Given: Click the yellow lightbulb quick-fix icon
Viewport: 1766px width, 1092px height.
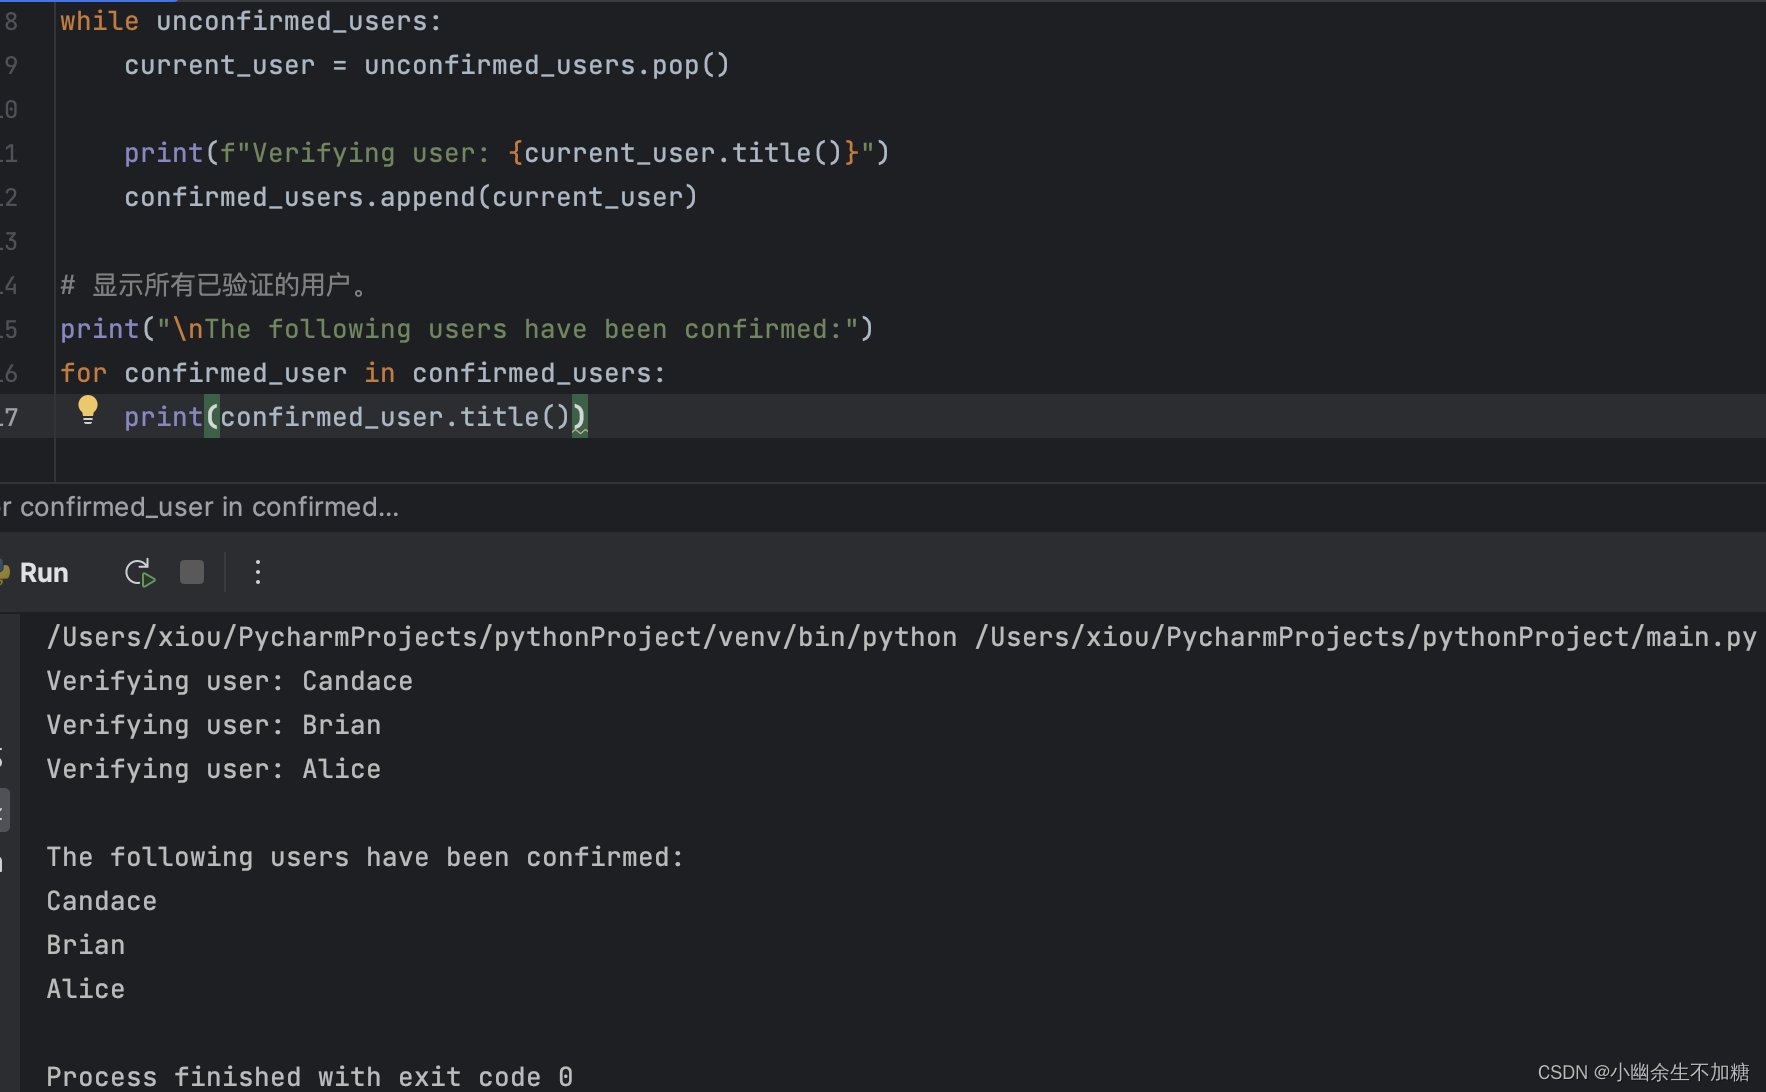Looking at the screenshot, I should coord(88,410).
